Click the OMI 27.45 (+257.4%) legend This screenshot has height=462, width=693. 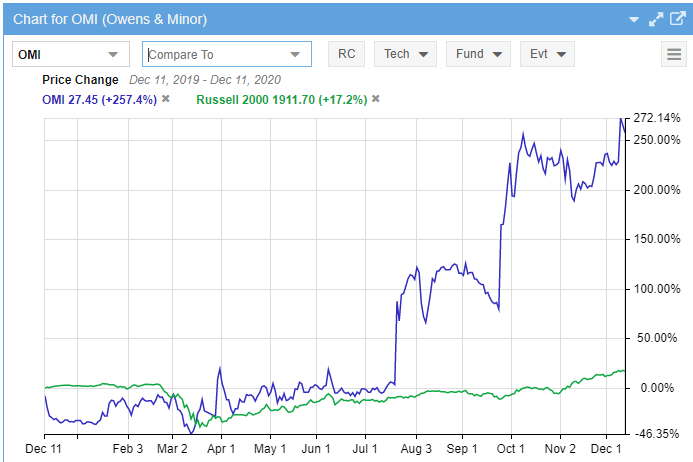[99, 99]
